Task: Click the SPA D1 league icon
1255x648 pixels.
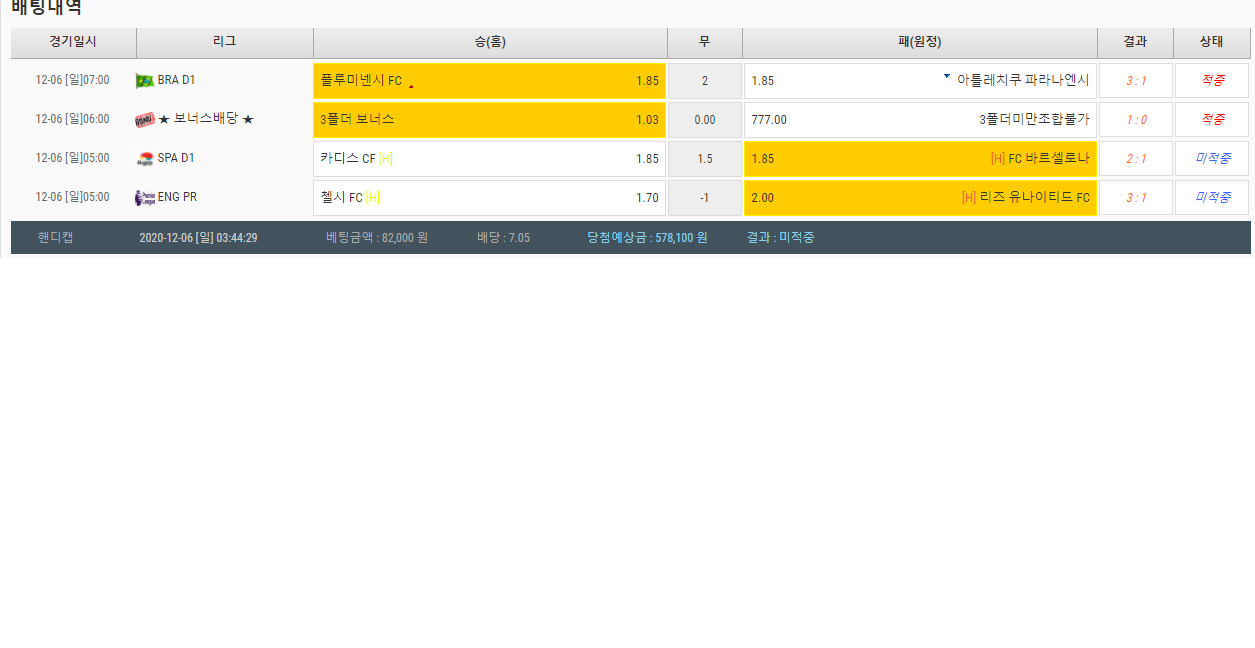Action: [x=145, y=159]
